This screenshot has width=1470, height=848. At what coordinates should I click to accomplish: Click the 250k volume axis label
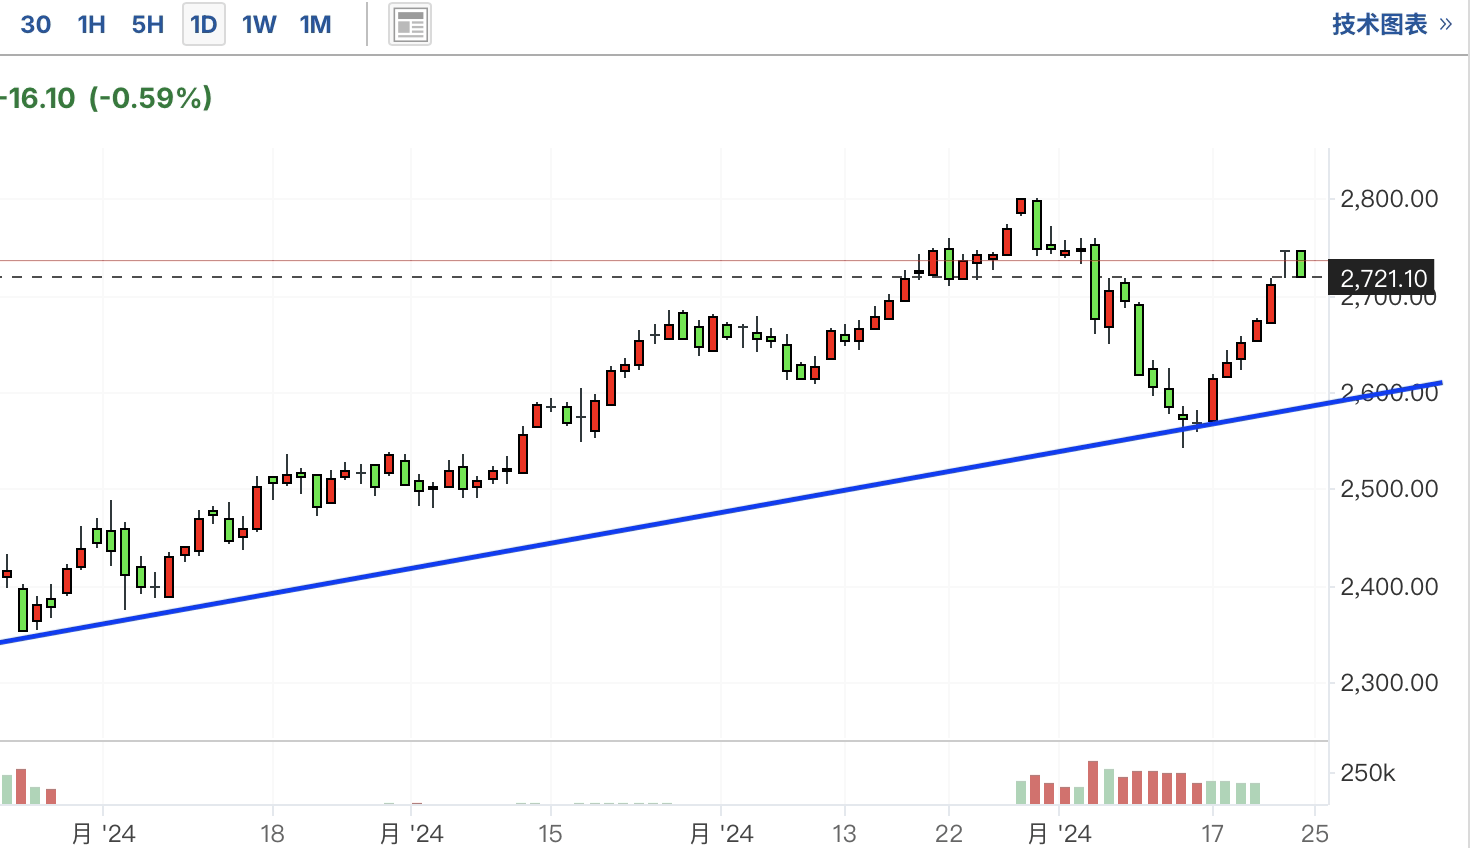click(1368, 773)
